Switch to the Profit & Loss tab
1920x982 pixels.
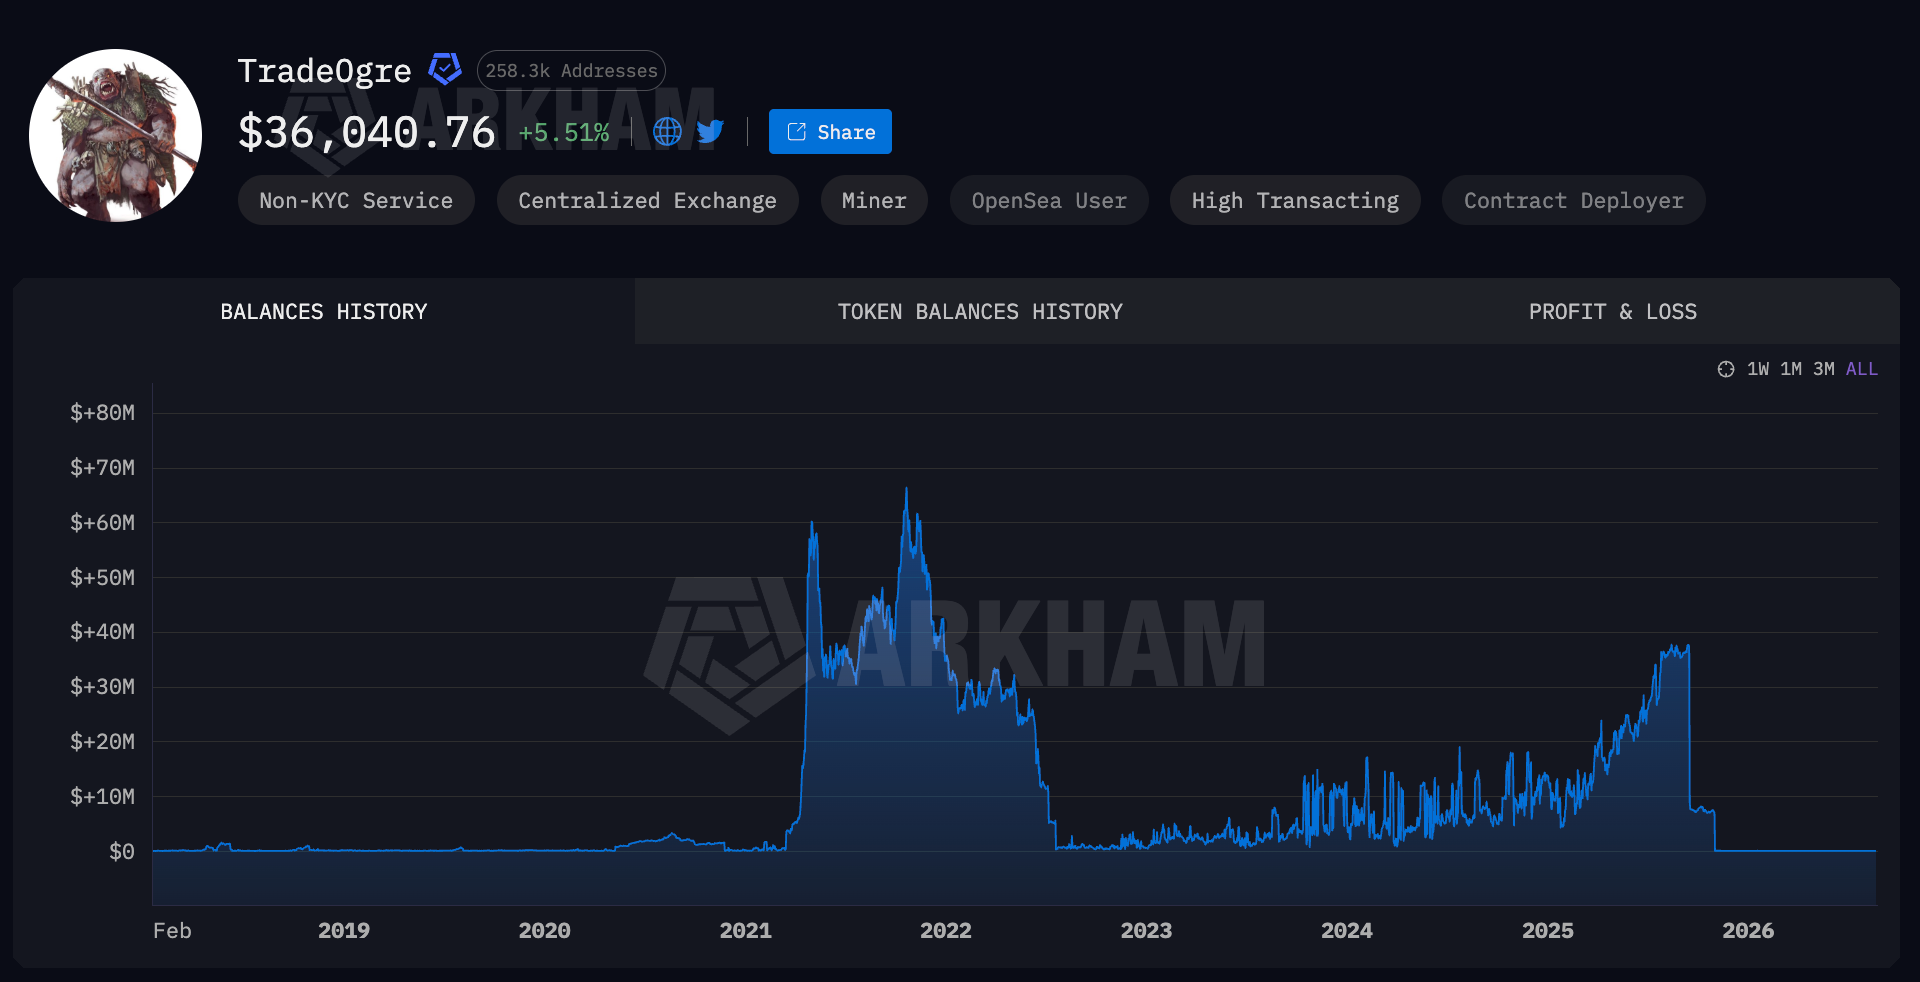[1613, 311]
